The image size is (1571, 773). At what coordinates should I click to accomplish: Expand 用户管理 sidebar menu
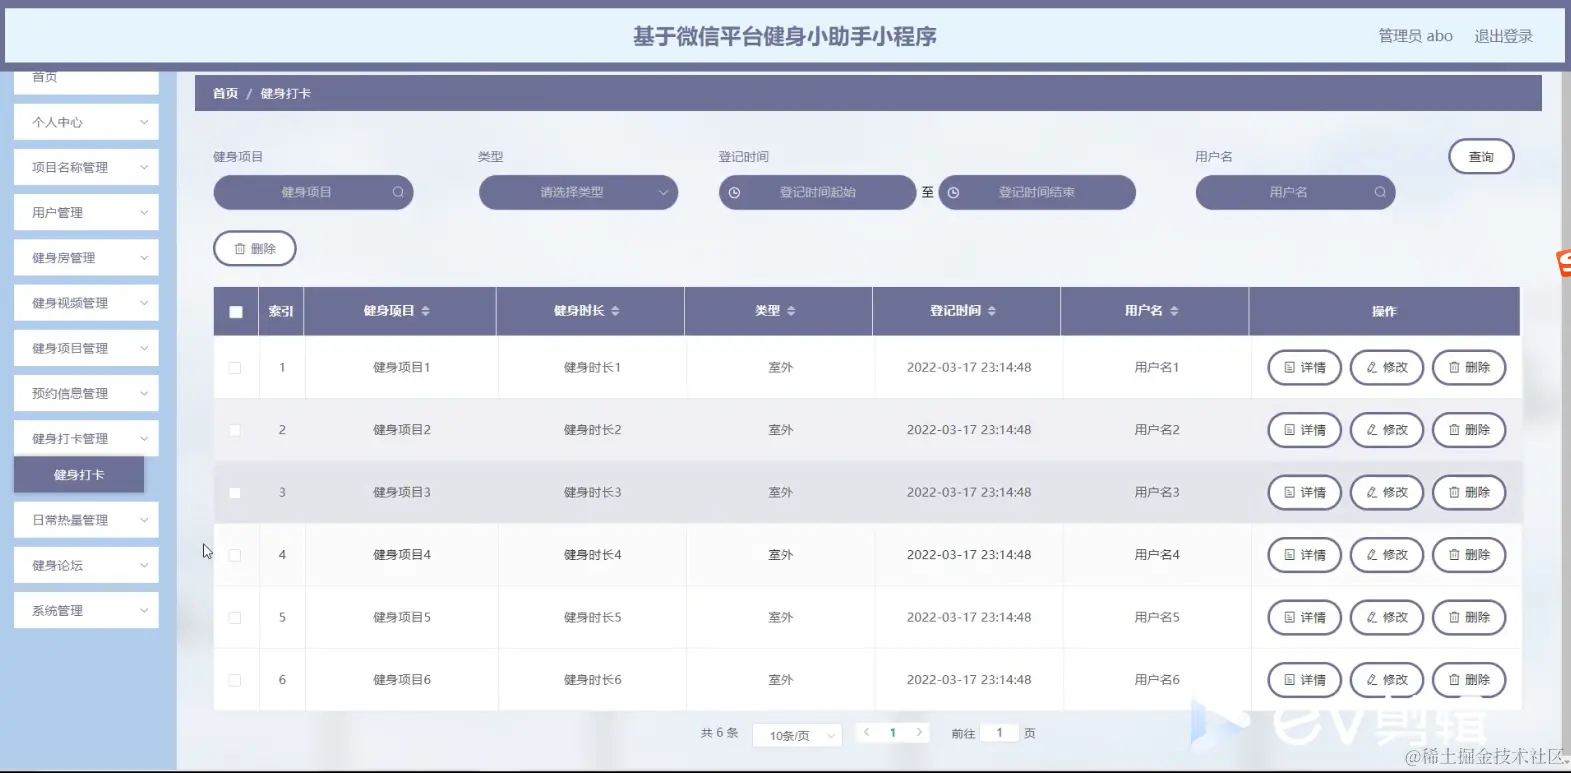coord(86,212)
